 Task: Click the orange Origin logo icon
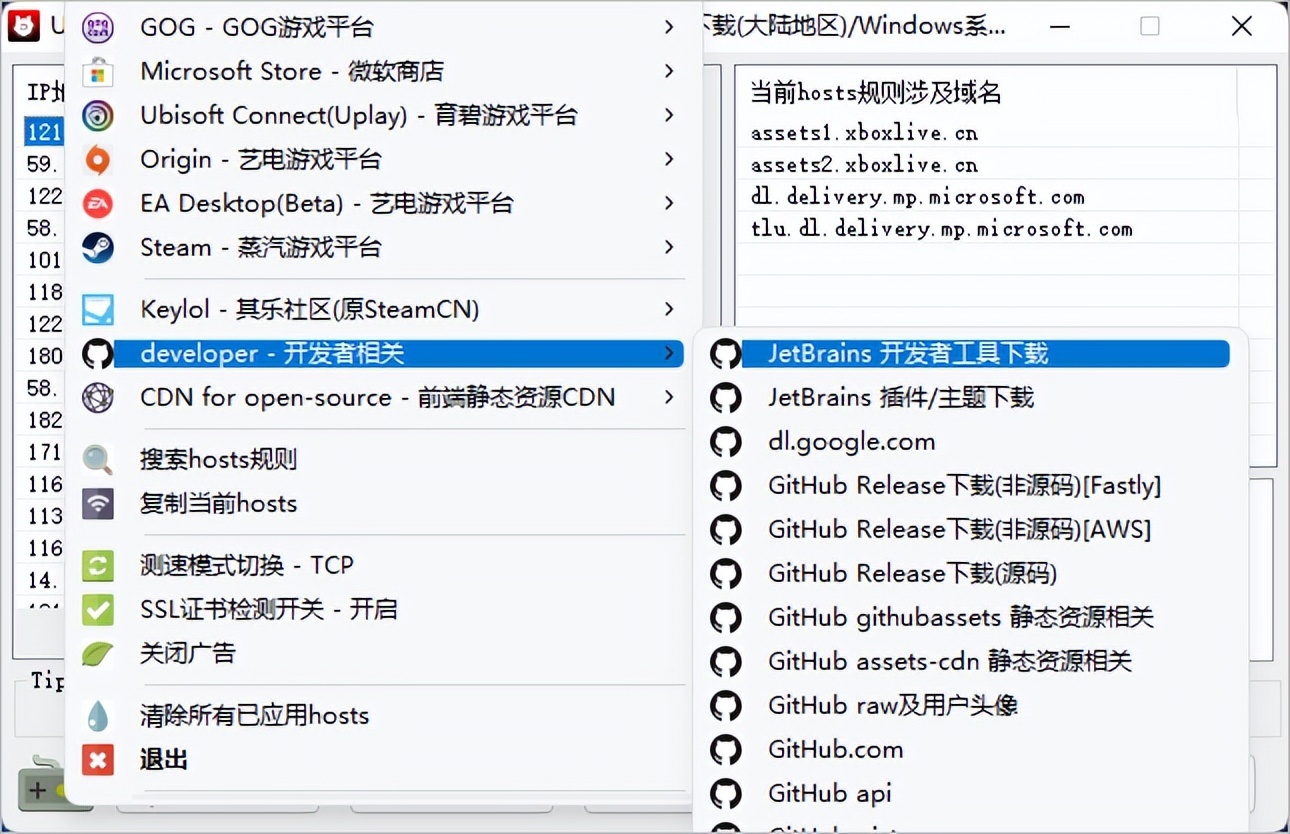(x=97, y=160)
